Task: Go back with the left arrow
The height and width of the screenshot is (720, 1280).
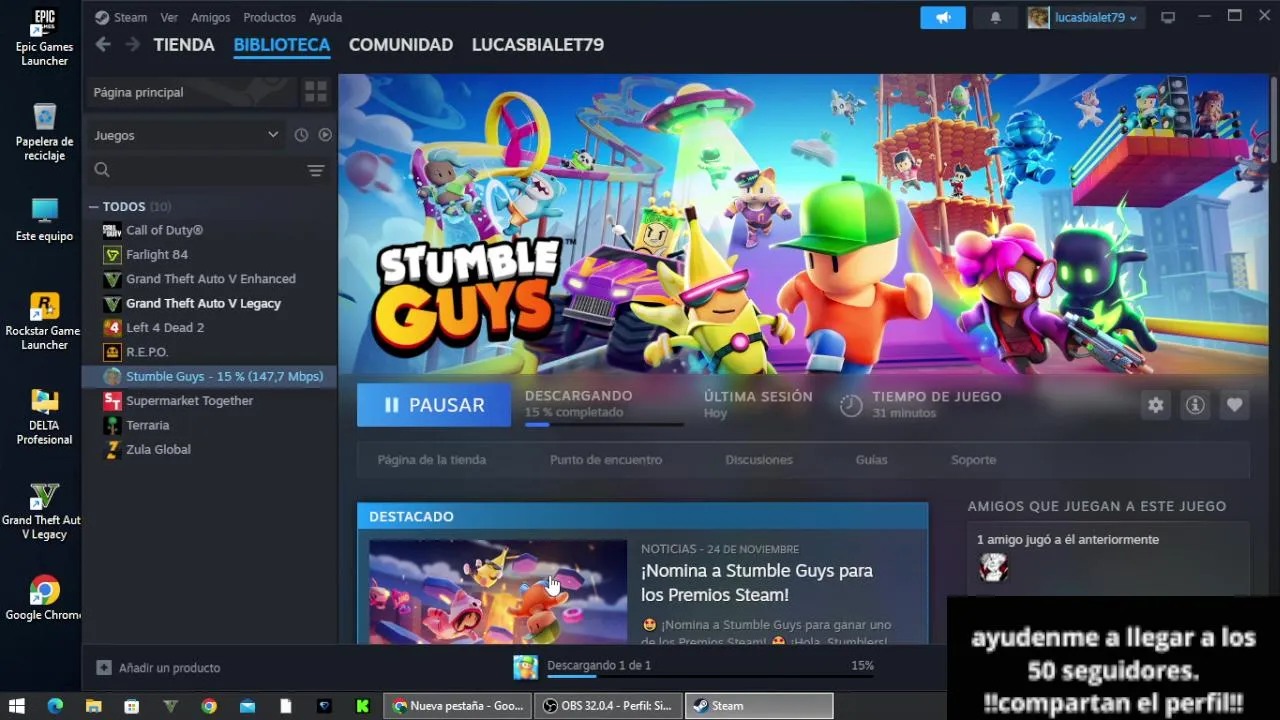Action: 102,44
